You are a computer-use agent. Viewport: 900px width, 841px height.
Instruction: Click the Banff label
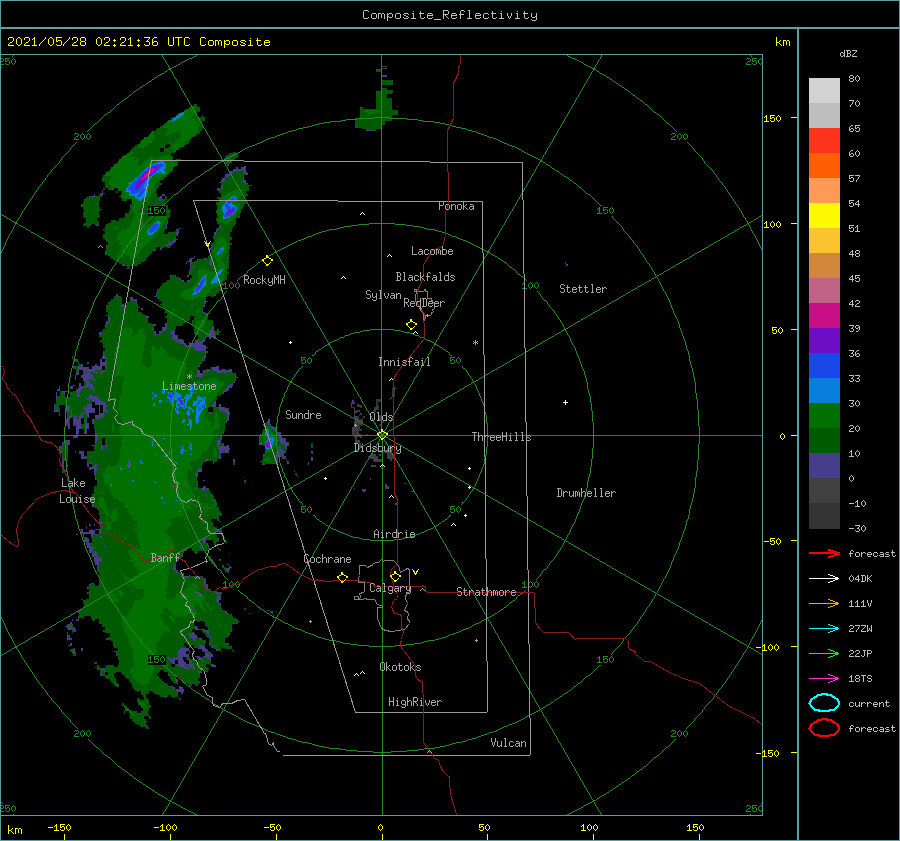click(165, 557)
